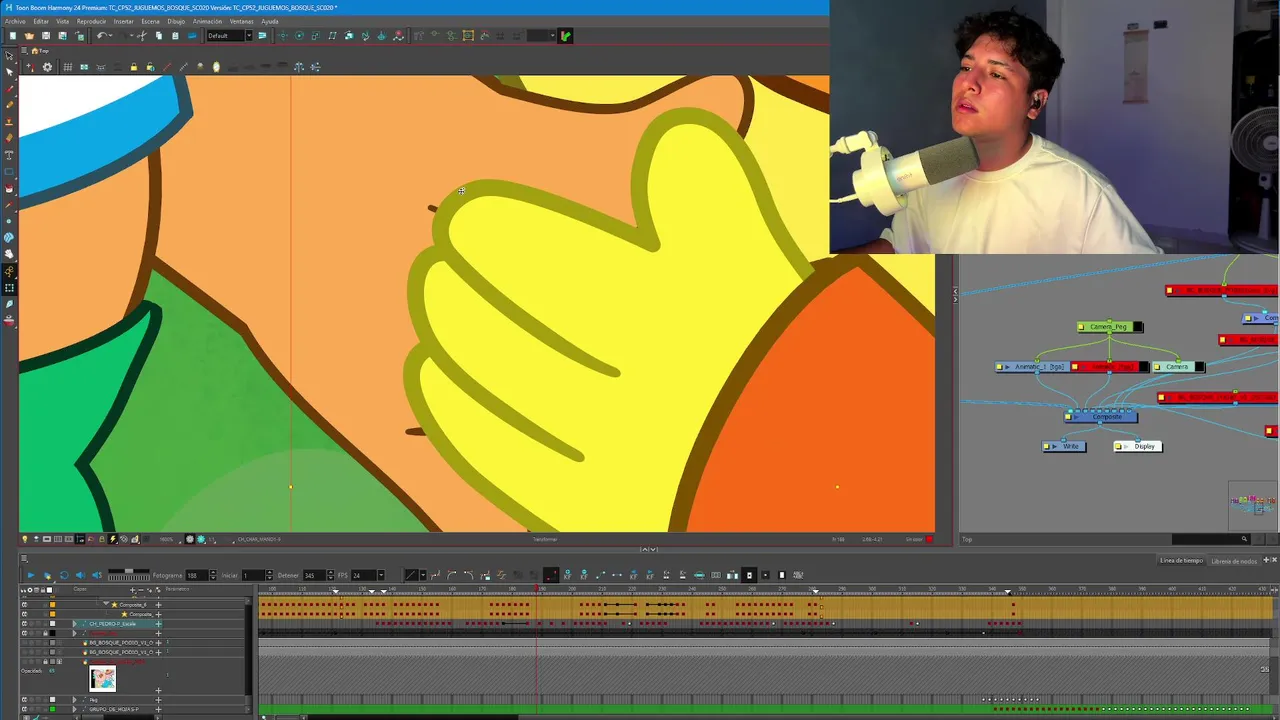Select the Brush tool in left toolbar
Viewport: 1280px width, 720px height.
pyautogui.click(x=10, y=88)
